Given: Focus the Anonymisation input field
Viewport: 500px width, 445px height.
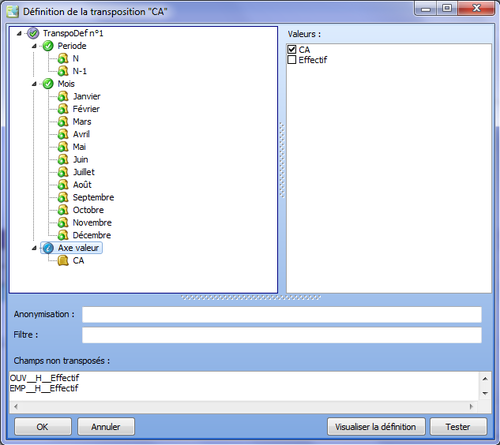Looking at the screenshot, I should pos(282,315).
